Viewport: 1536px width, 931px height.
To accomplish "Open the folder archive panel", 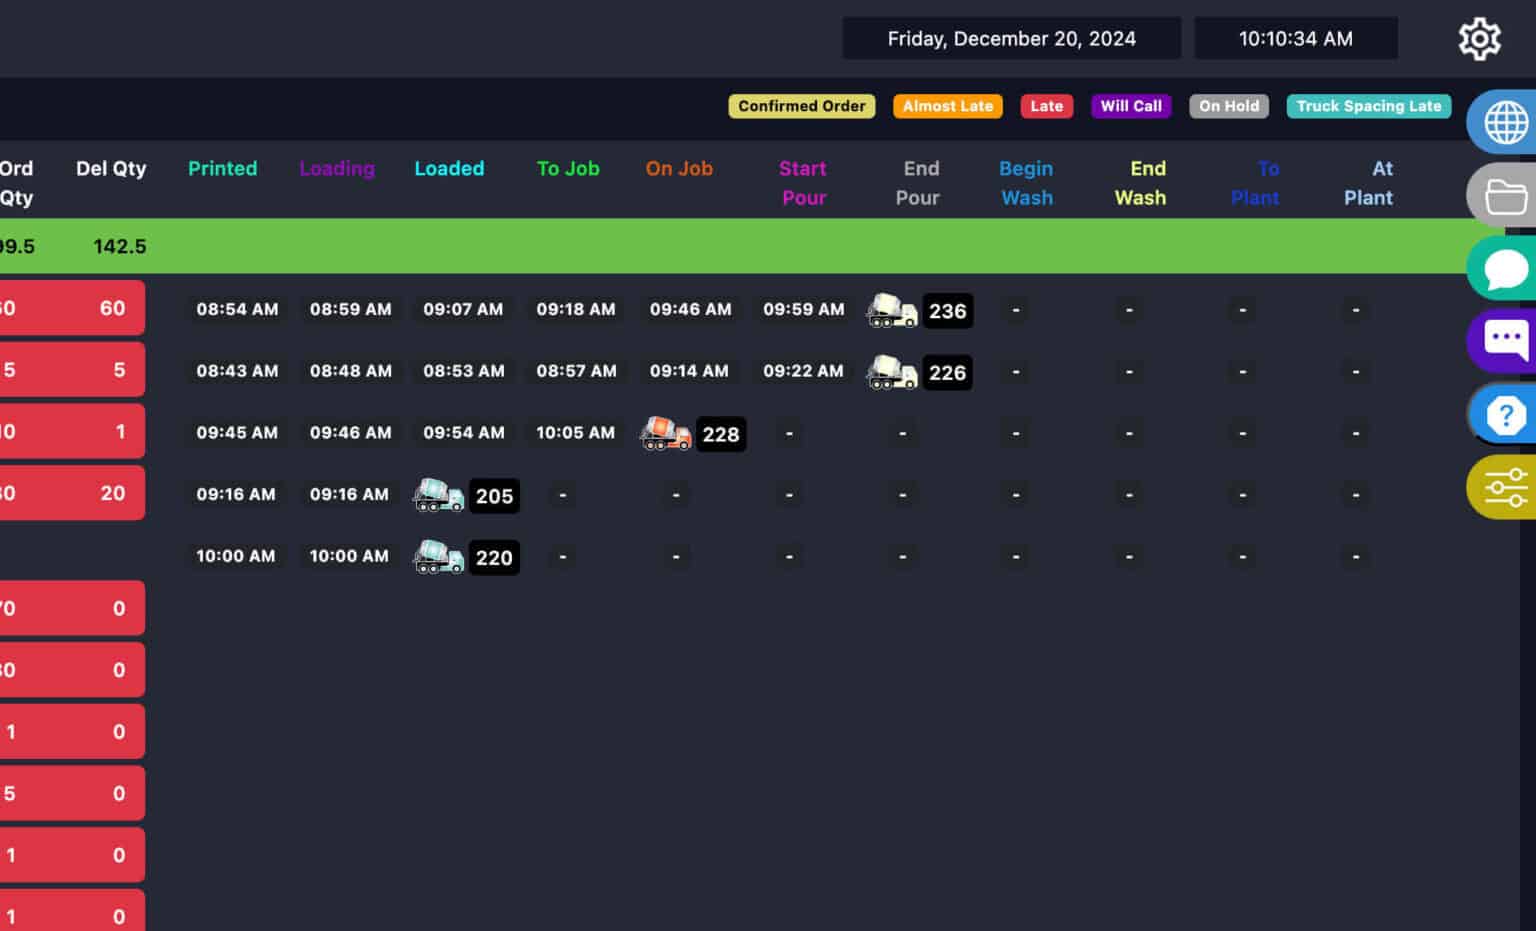I will pos(1505,194).
